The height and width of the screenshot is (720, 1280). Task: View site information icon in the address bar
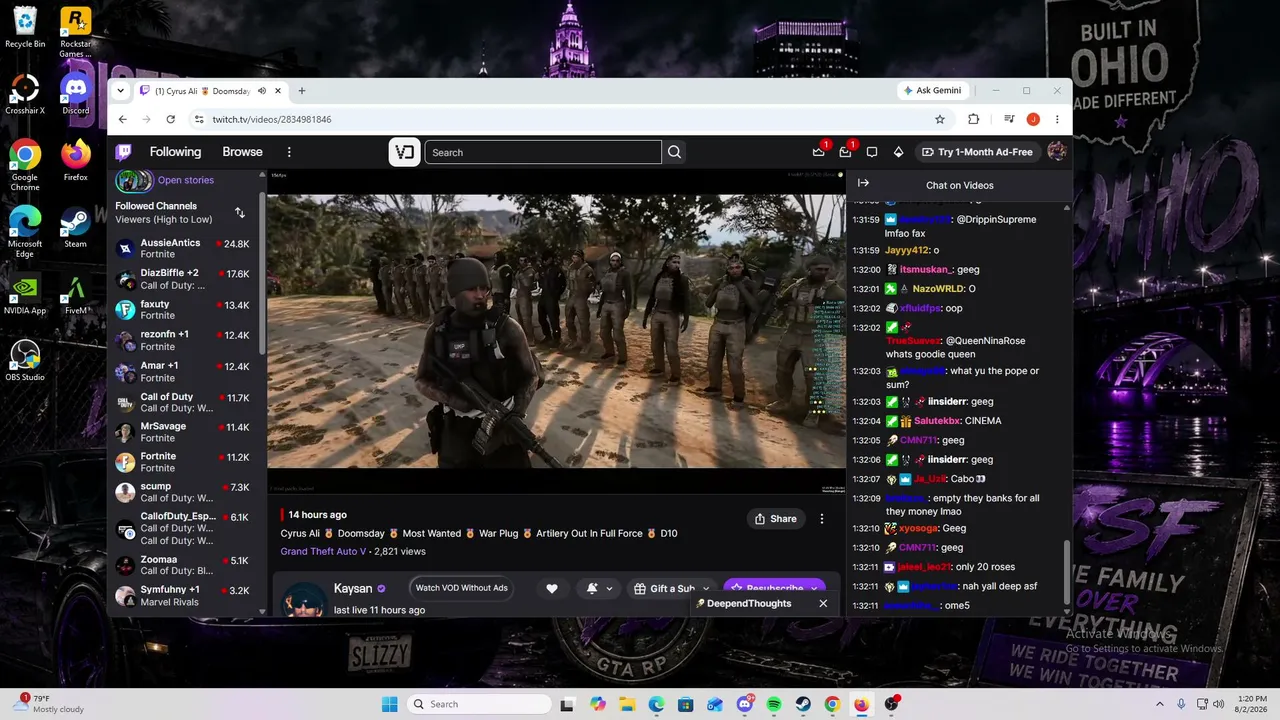199,119
